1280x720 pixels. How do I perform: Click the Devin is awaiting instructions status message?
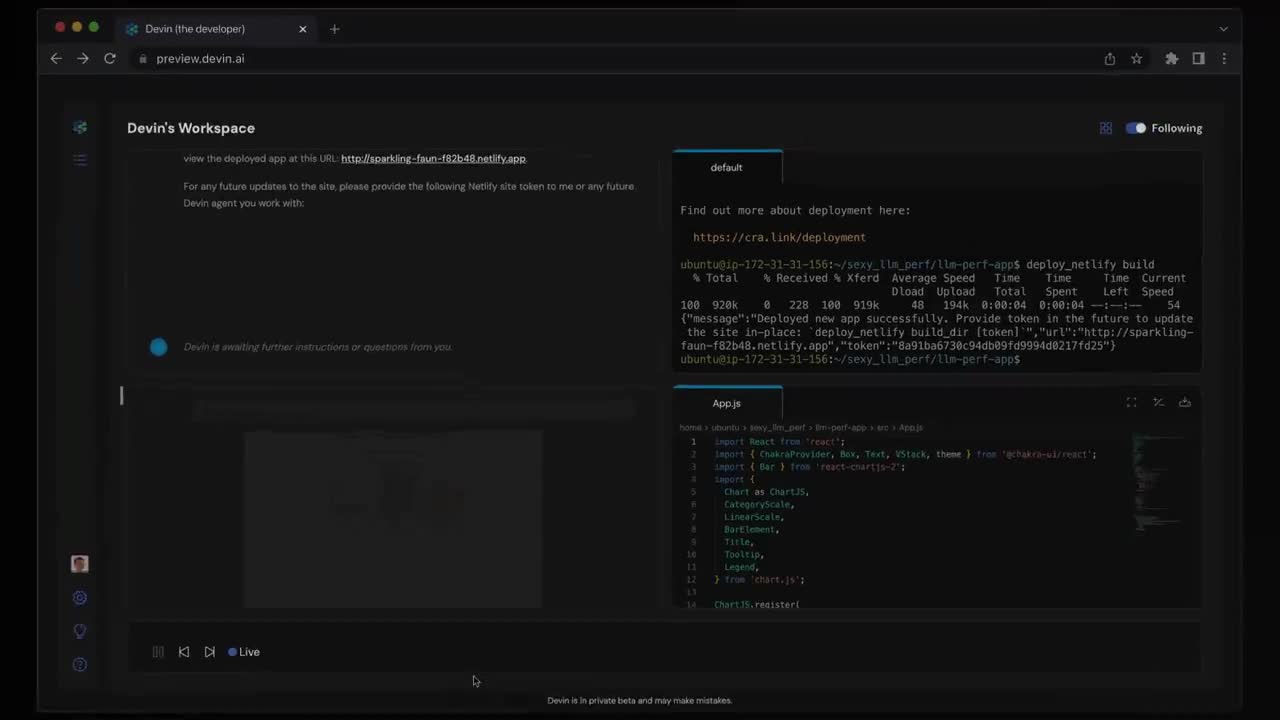(x=318, y=347)
